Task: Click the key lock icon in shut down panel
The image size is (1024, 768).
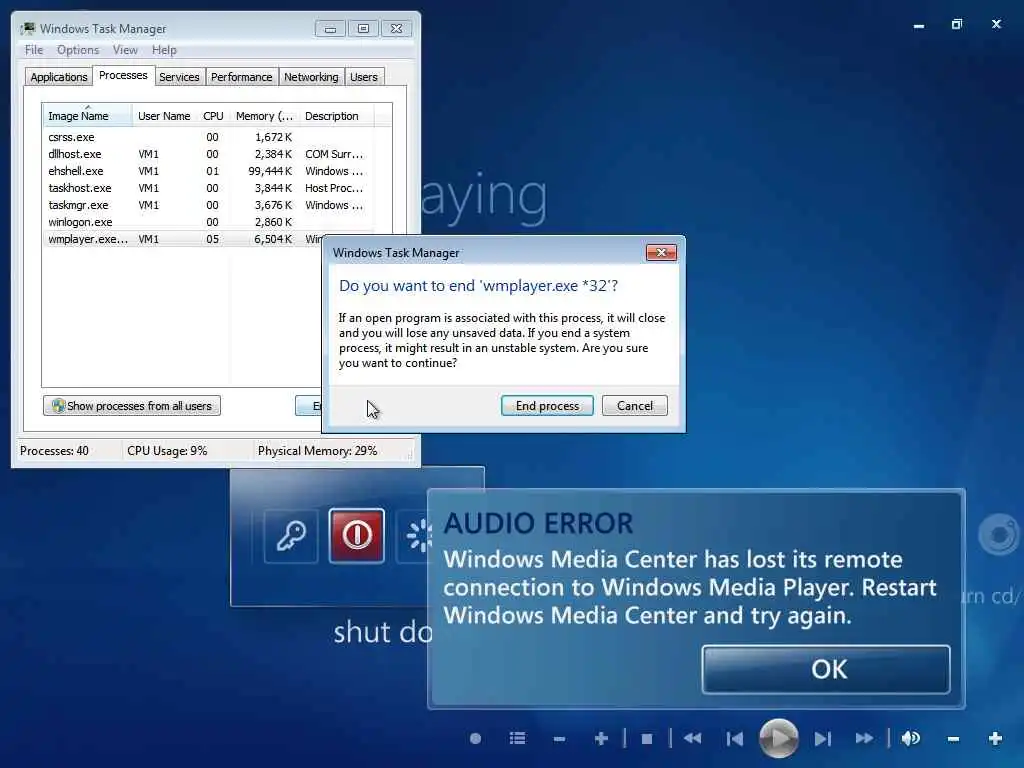Action: coord(291,536)
